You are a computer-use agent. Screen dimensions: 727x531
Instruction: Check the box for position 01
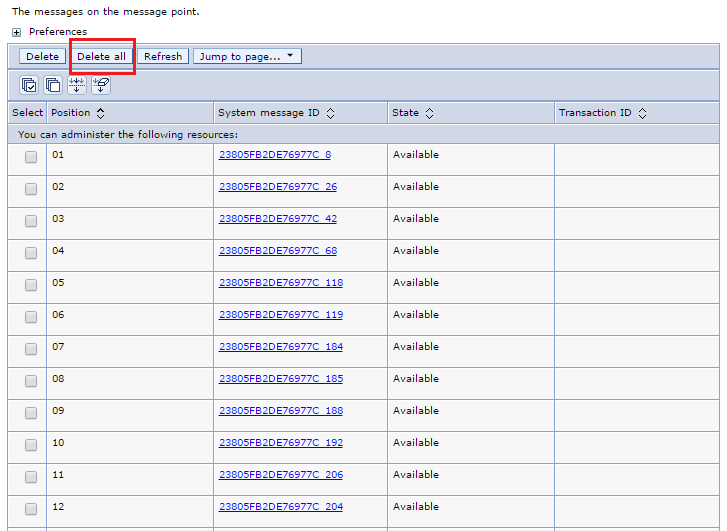(31, 157)
